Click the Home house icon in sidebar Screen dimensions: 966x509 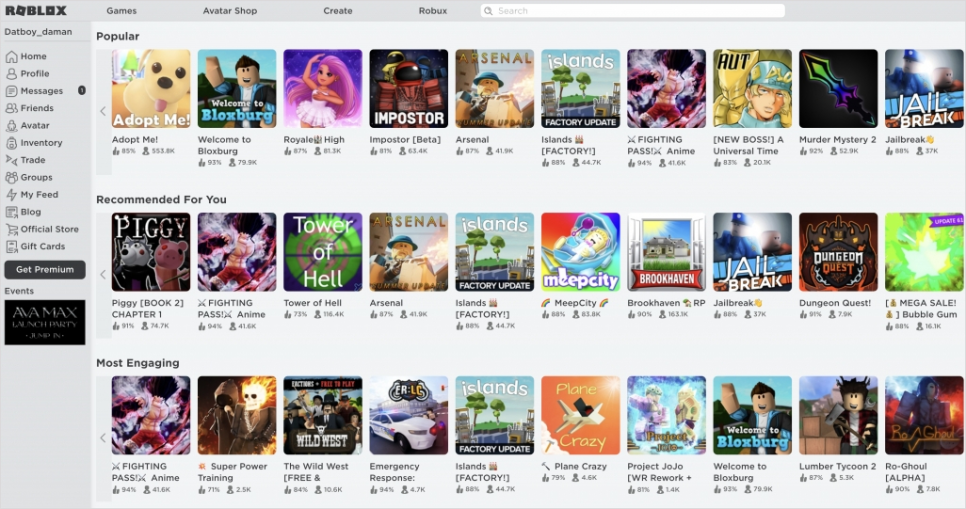pyautogui.click(x=11, y=57)
